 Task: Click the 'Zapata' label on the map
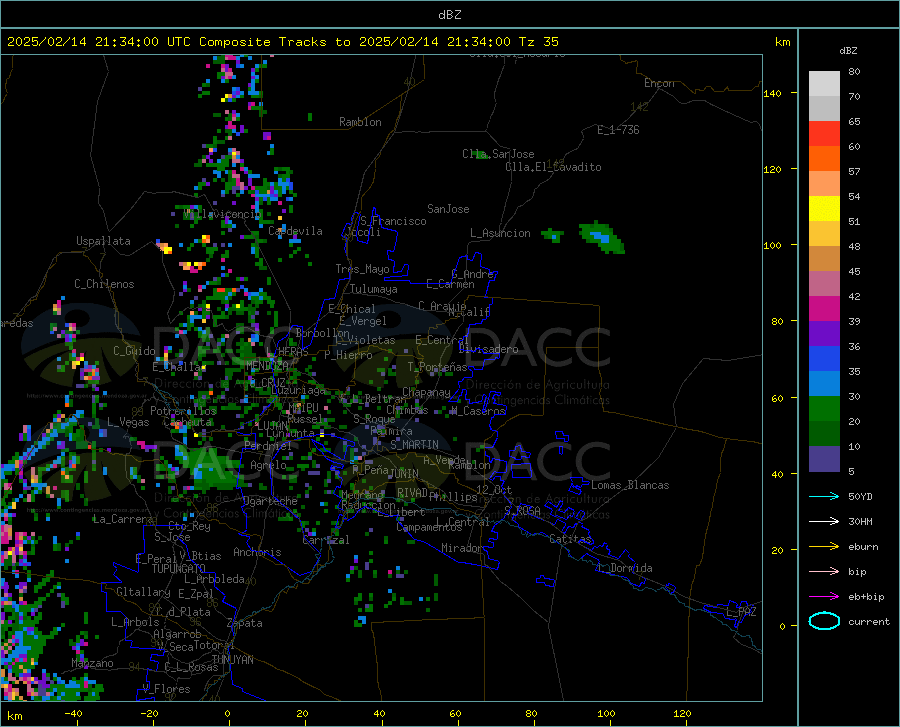point(245,623)
